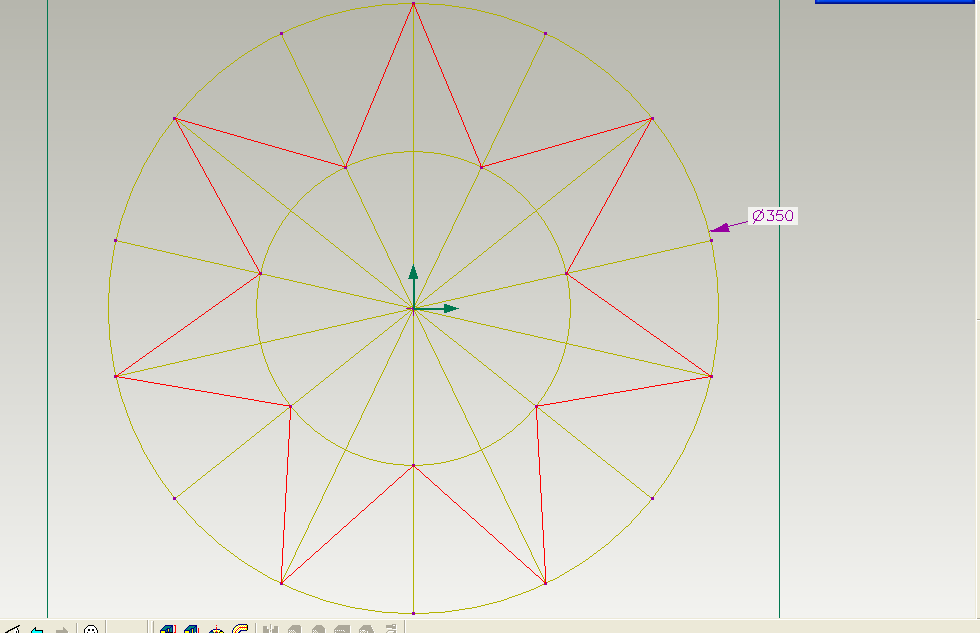Image resolution: width=980 pixels, height=633 pixels.
Task: Click the first blue 3D cube view icon
Action: coord(167,627)
